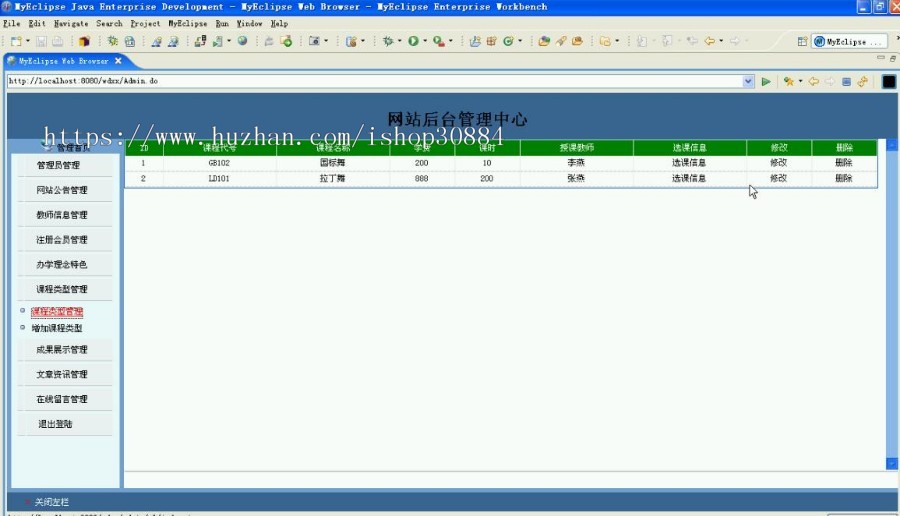This screenshot has width=900, height=516.
Task: Click the browser Back arrow icon
Action: point(814,82)
